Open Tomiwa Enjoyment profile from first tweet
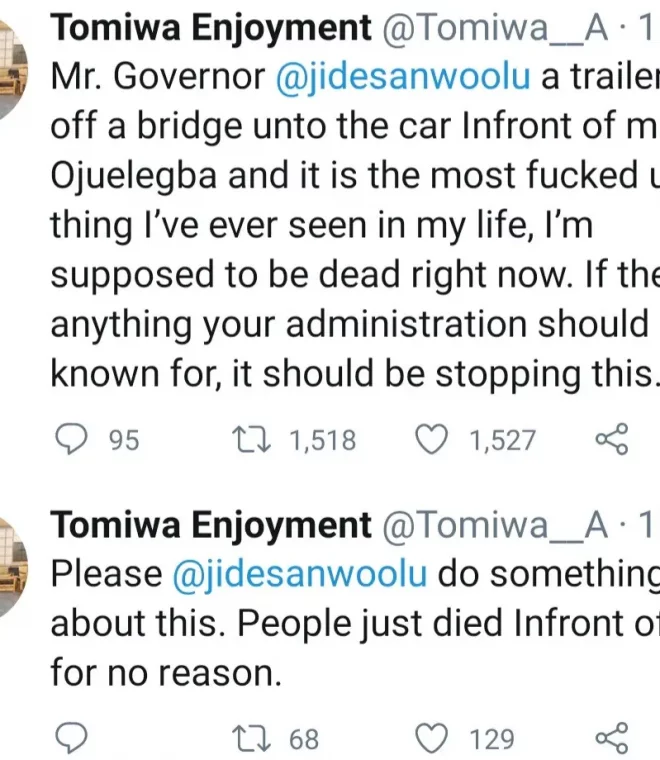660x760 pixels. pyautogui.click(x=210, y=28)
